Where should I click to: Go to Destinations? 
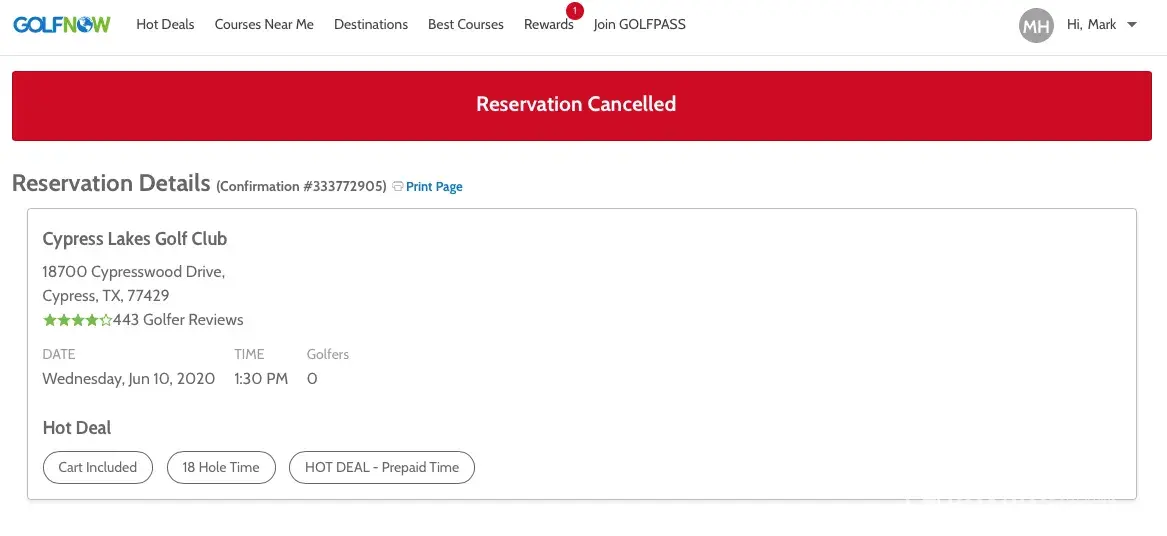(x=371, y=24)
